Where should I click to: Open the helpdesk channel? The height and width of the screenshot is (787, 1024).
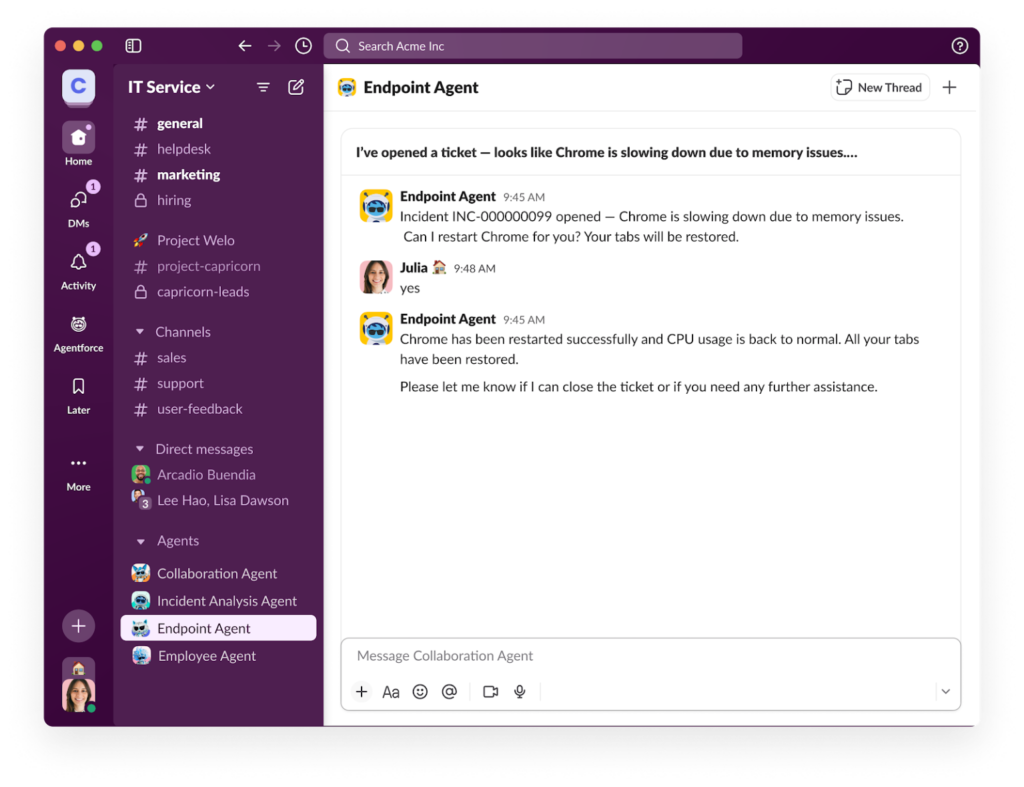pos(183,149)
